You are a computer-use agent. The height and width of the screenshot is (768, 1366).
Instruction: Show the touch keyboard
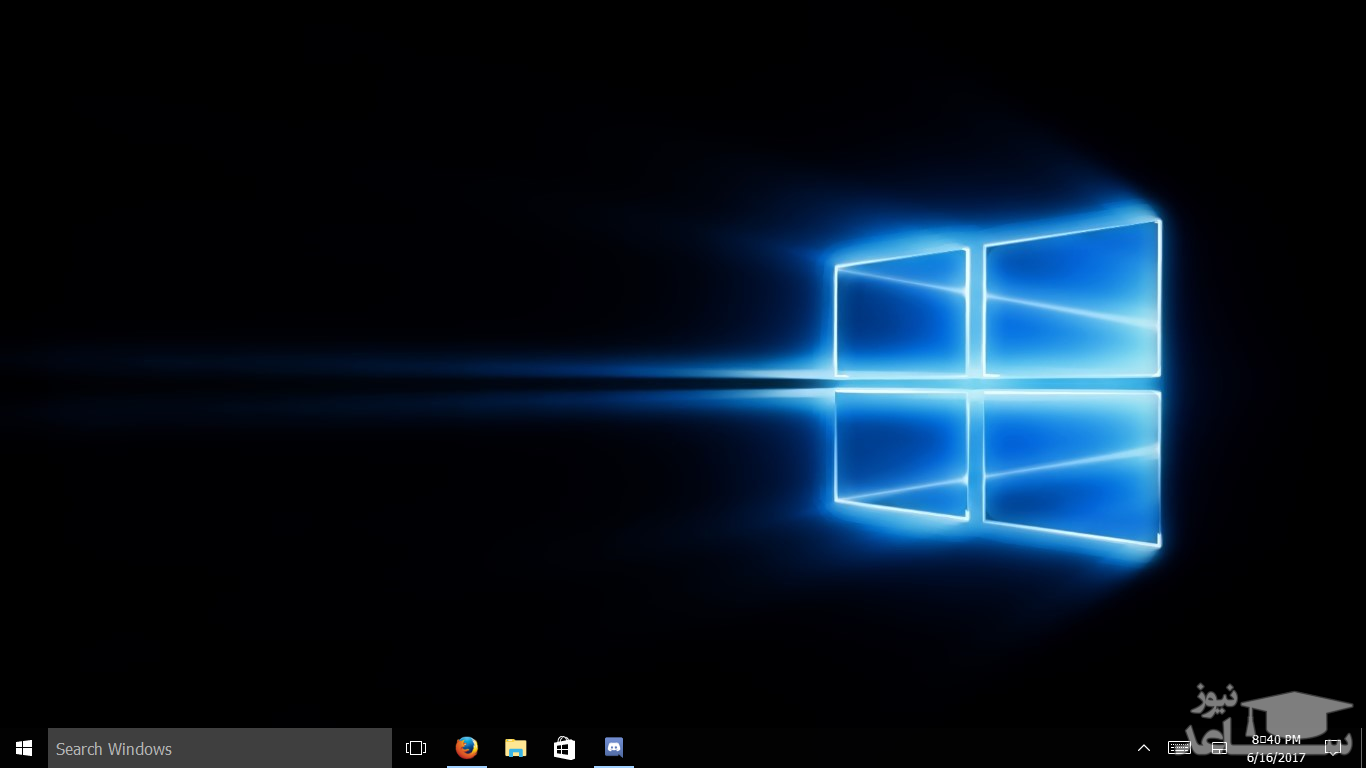click(x=1179, y=748)
